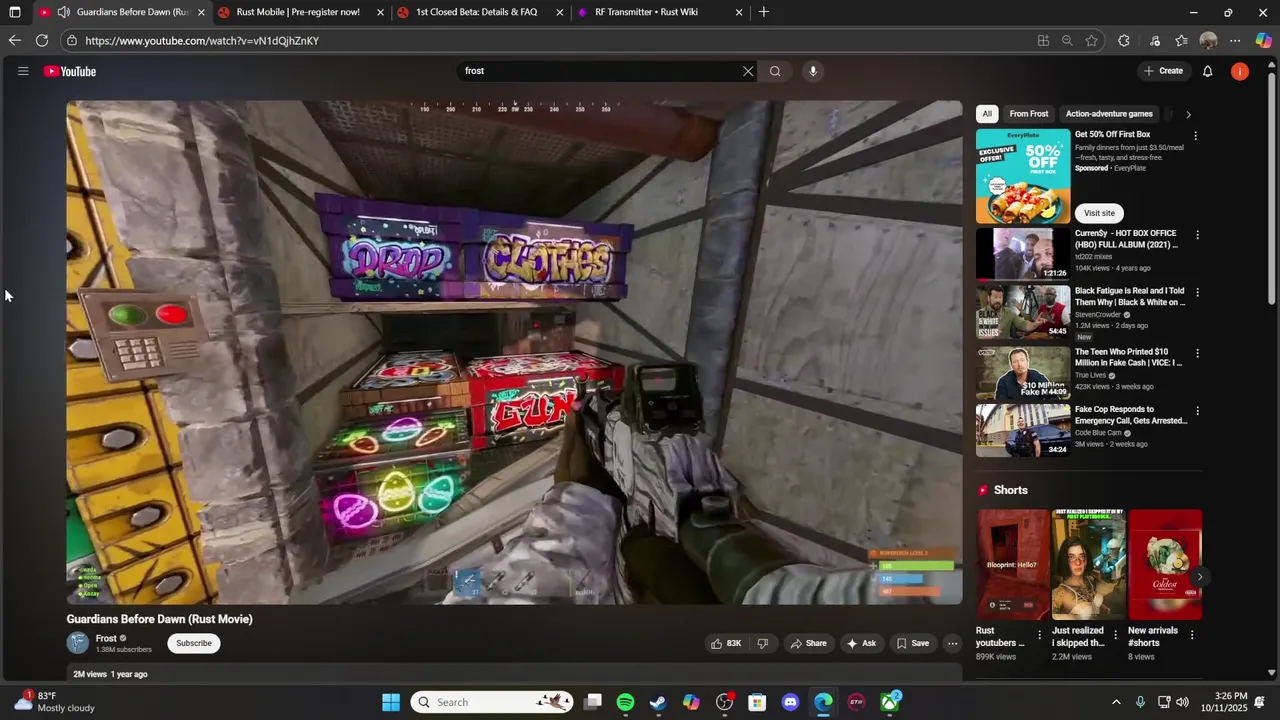Viewport: 1280px width, 720px height.
Task: Open YouTube notifications bell
Action: [x=1208, y=71]
